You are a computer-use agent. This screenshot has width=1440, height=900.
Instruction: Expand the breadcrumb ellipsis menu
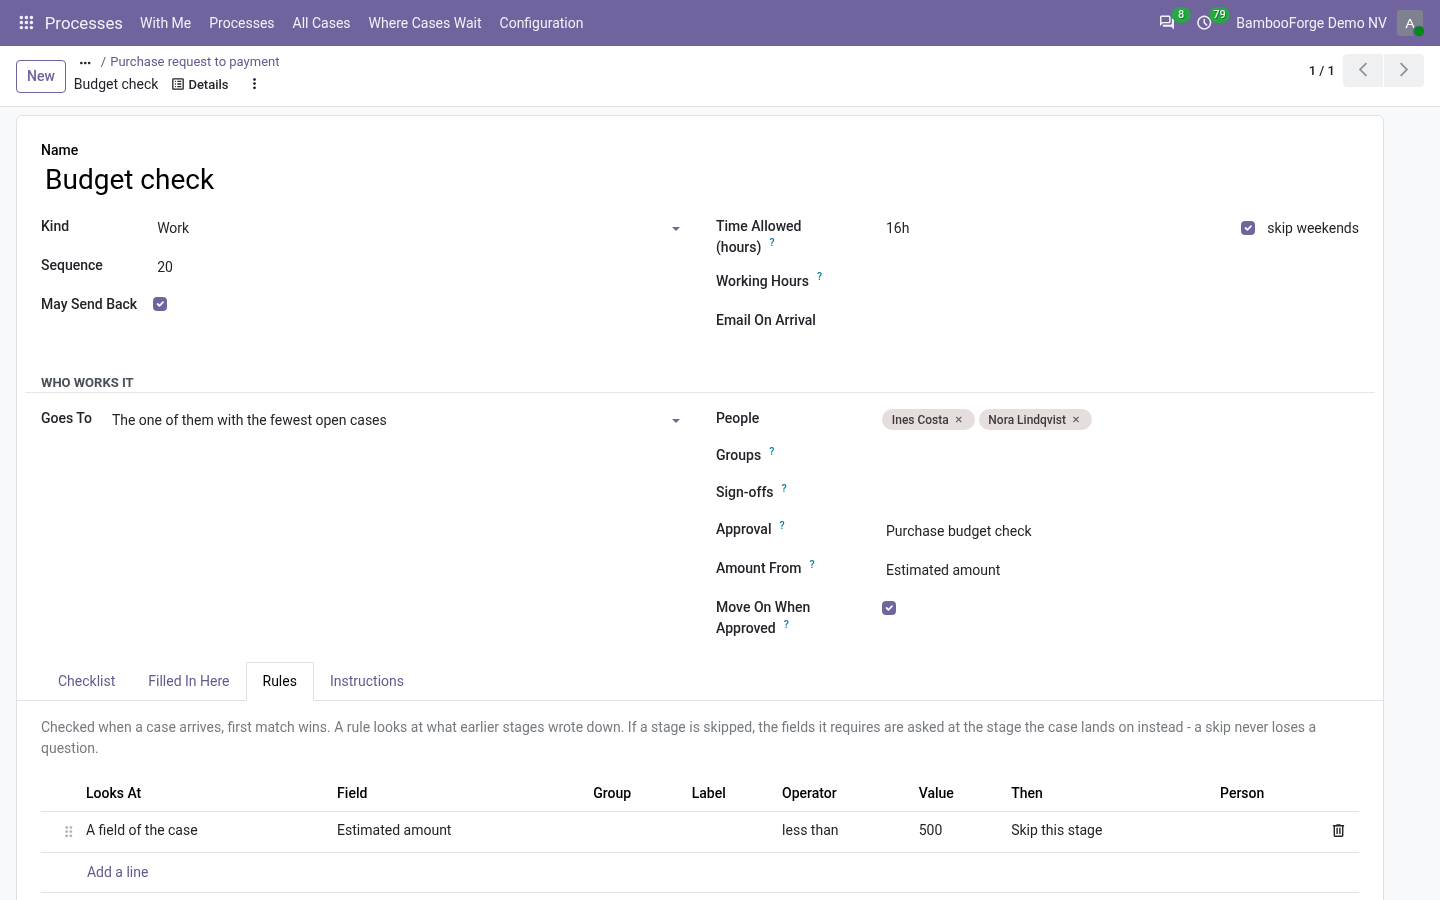85,62
